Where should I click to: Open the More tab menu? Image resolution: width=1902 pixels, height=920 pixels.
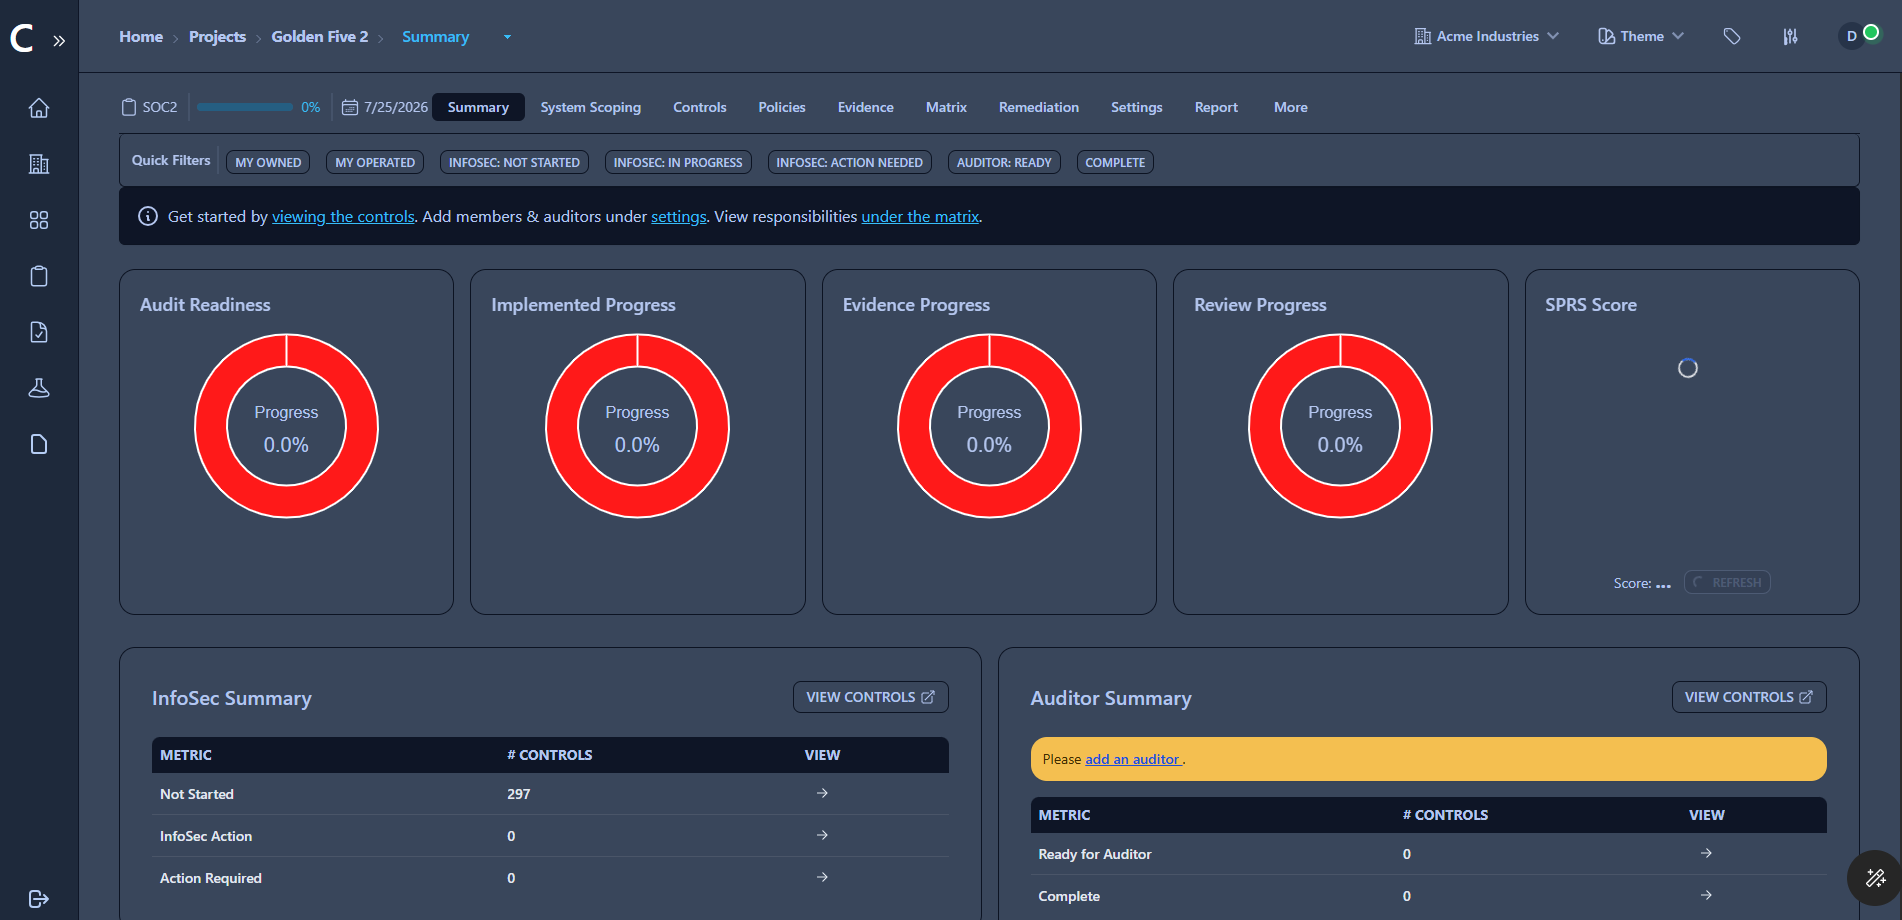tap(1290, 107)
